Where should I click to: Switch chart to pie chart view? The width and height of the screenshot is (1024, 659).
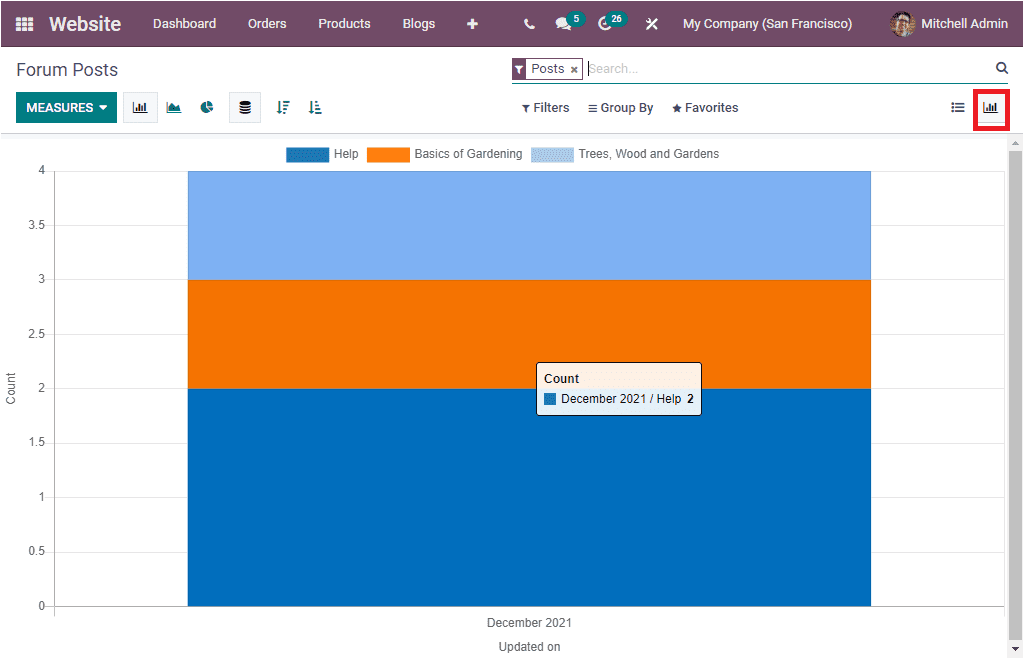206,107
